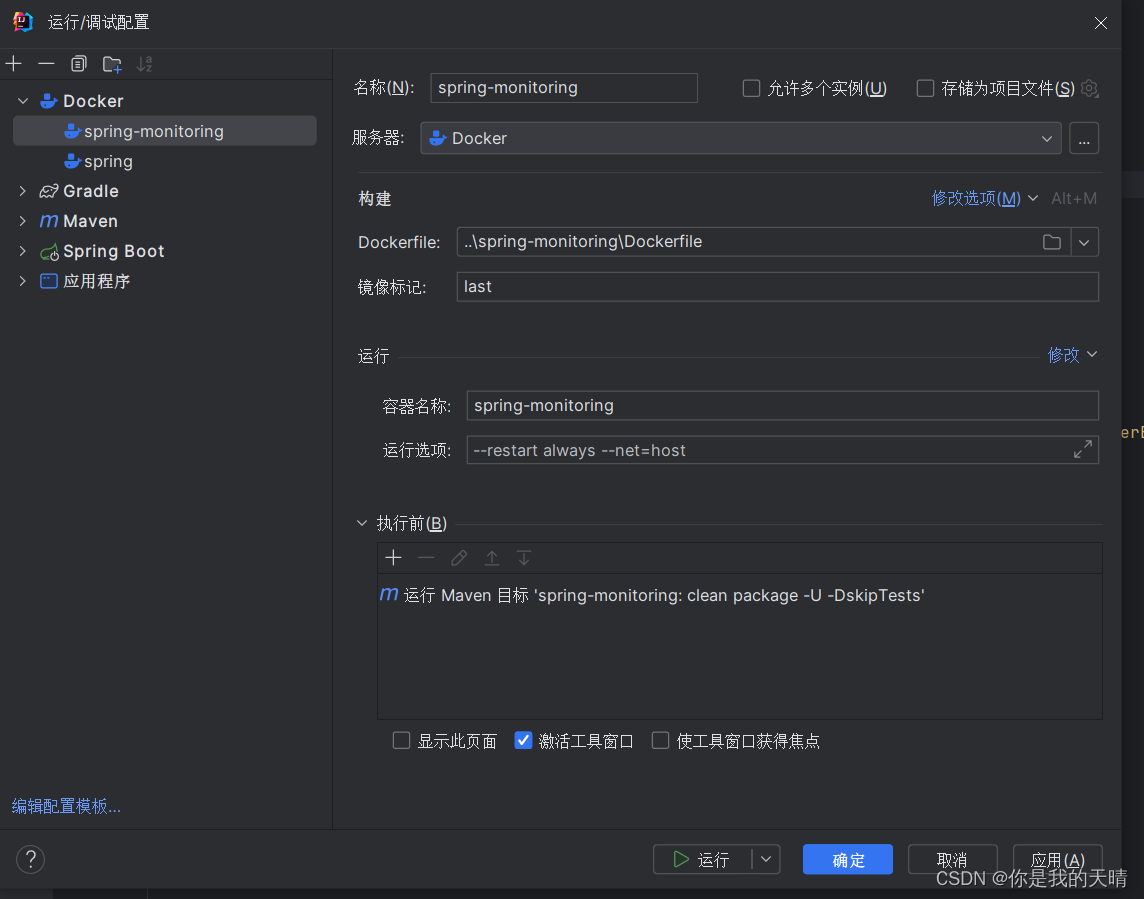The width and height of the screenshot is (1144, 899).
Task: Click the 容器名称 input field
Action: pyautogui.click(x=782, y=406)
